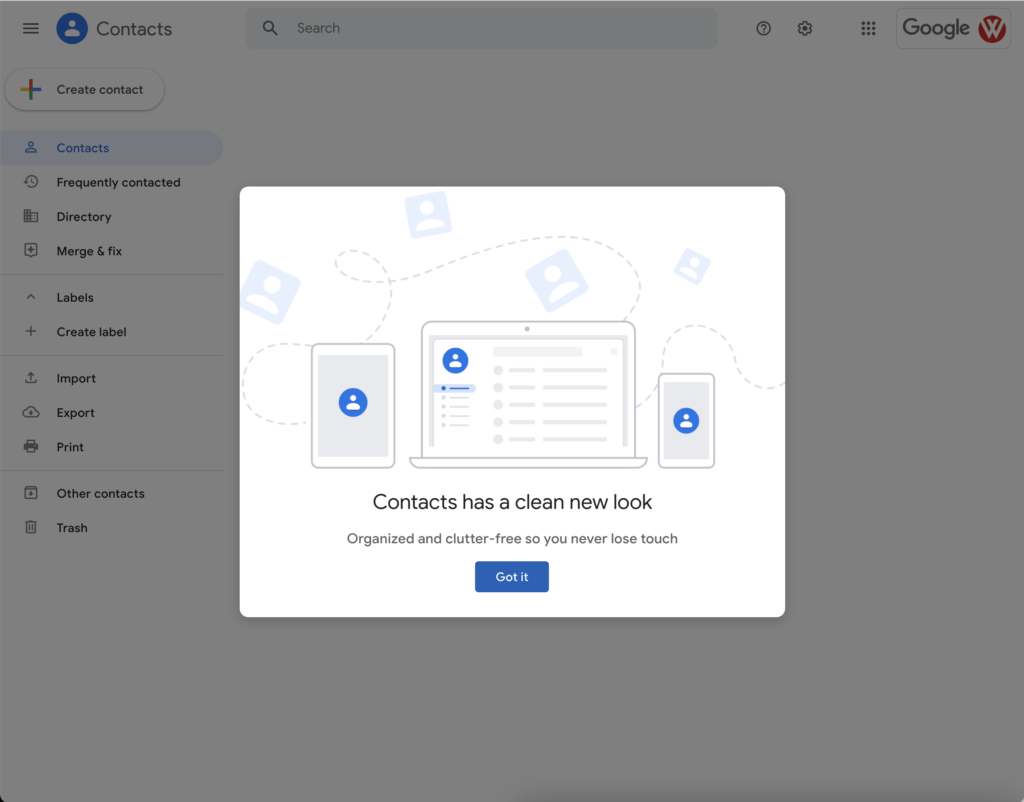Image resolution: width=1024 pixels, height=802 pixels.
Task: Click the Contacts title text in header
Action: coord(134,29)
